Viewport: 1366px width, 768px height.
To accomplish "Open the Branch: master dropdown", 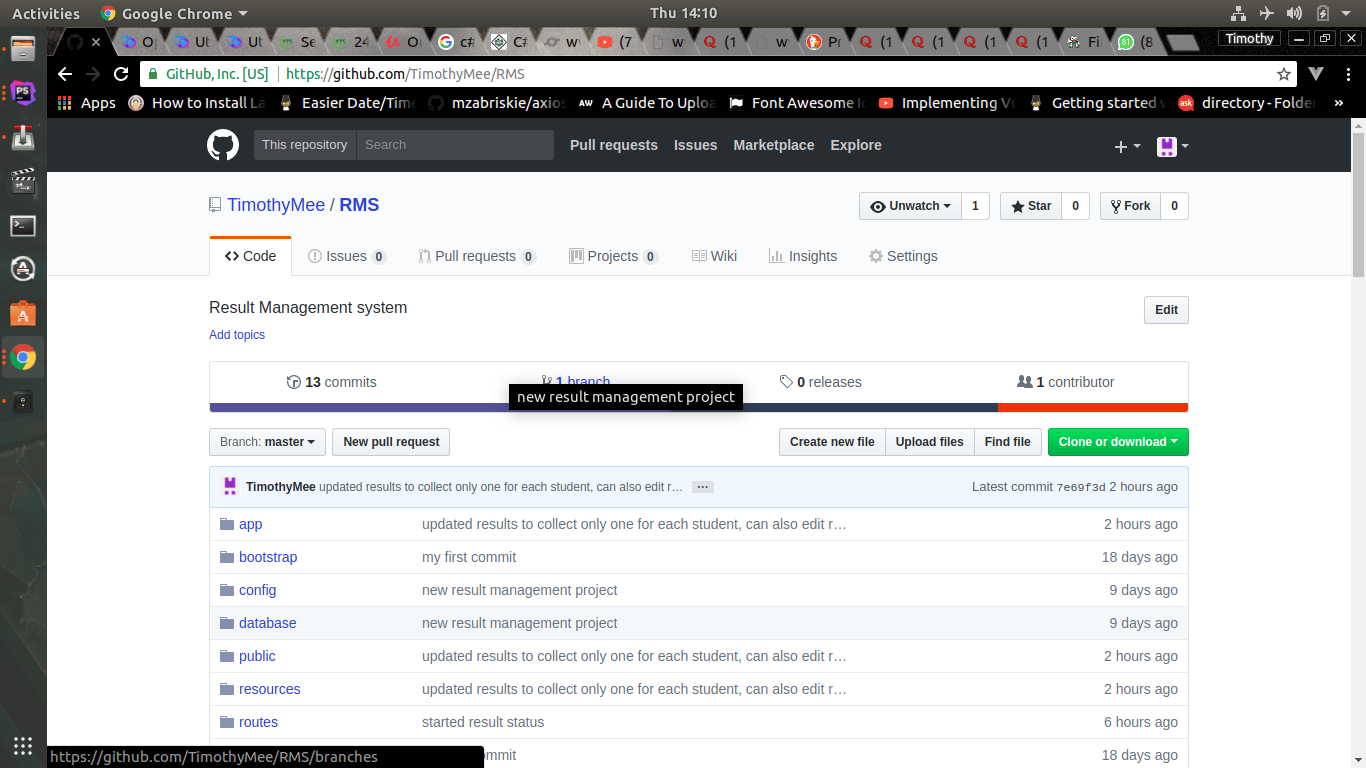I will [x=266, y=441].
